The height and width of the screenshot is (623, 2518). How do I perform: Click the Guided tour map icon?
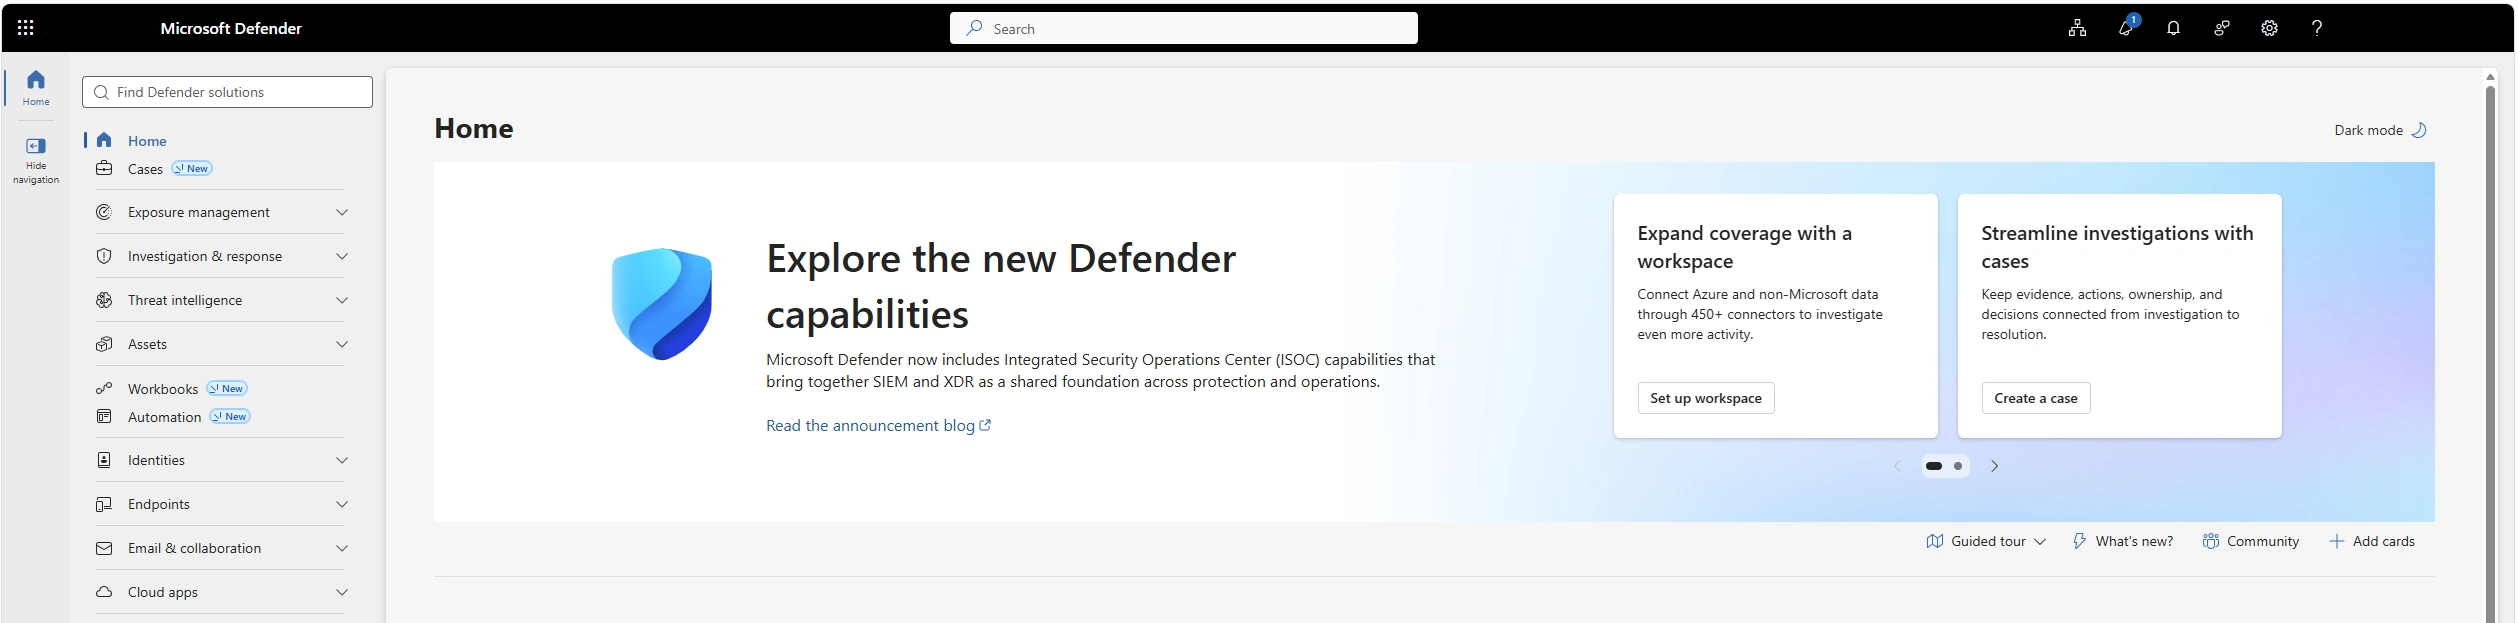(x=1934, y=541)
